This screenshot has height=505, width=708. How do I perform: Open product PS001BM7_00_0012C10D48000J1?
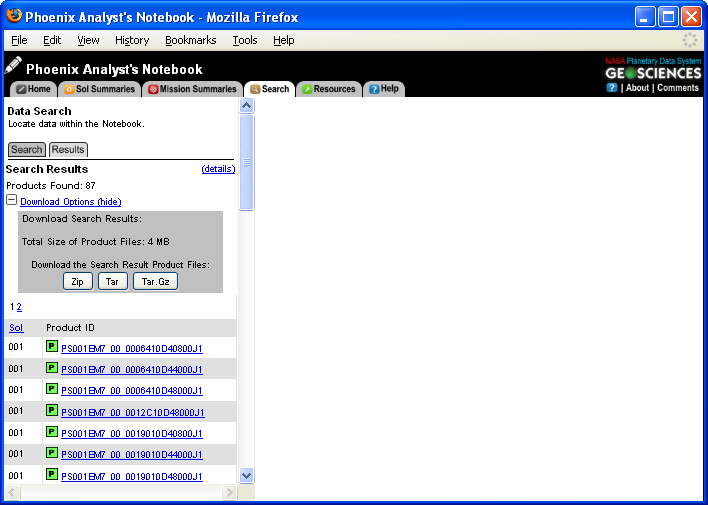[x=133, y=413]
